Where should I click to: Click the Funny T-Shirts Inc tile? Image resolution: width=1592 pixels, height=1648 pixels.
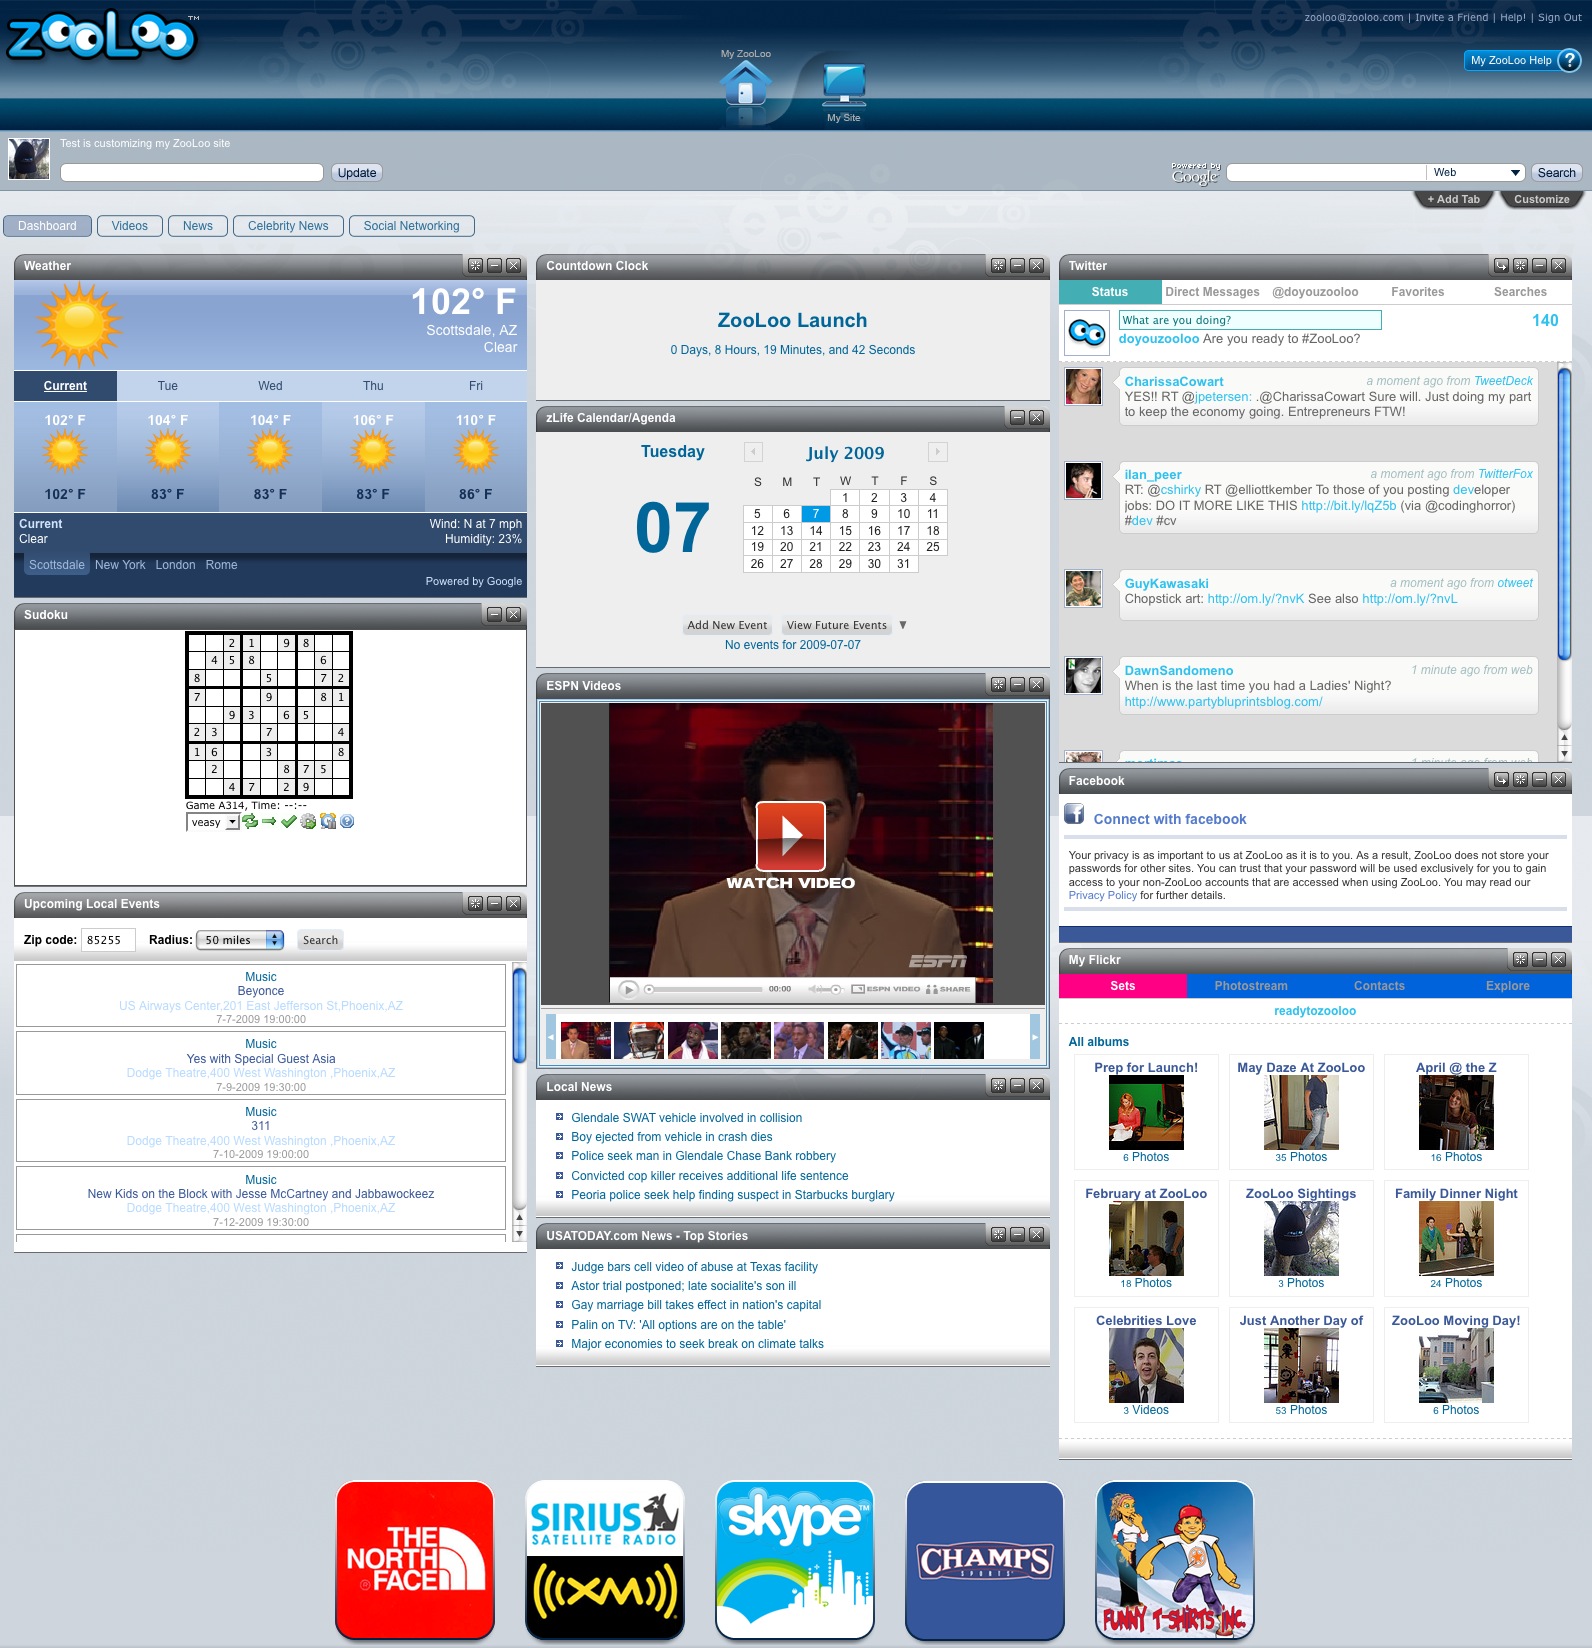tap(1175, 1561)
